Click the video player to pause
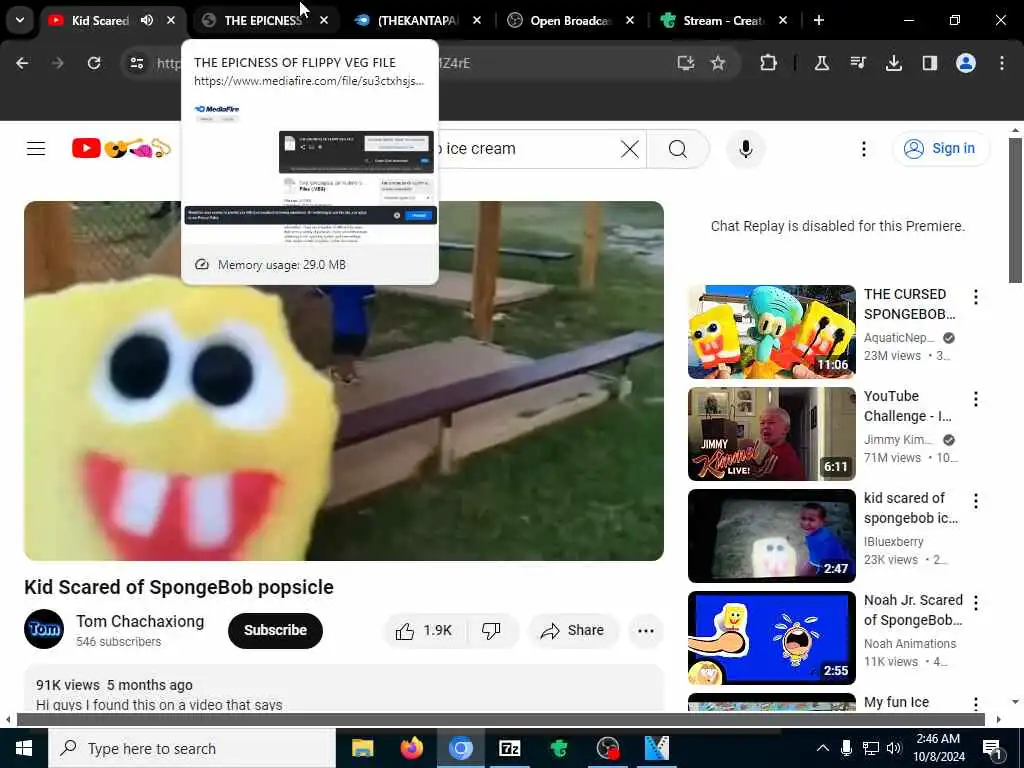The width and height of the screenshot is (1024, 768). pos(344,381)
